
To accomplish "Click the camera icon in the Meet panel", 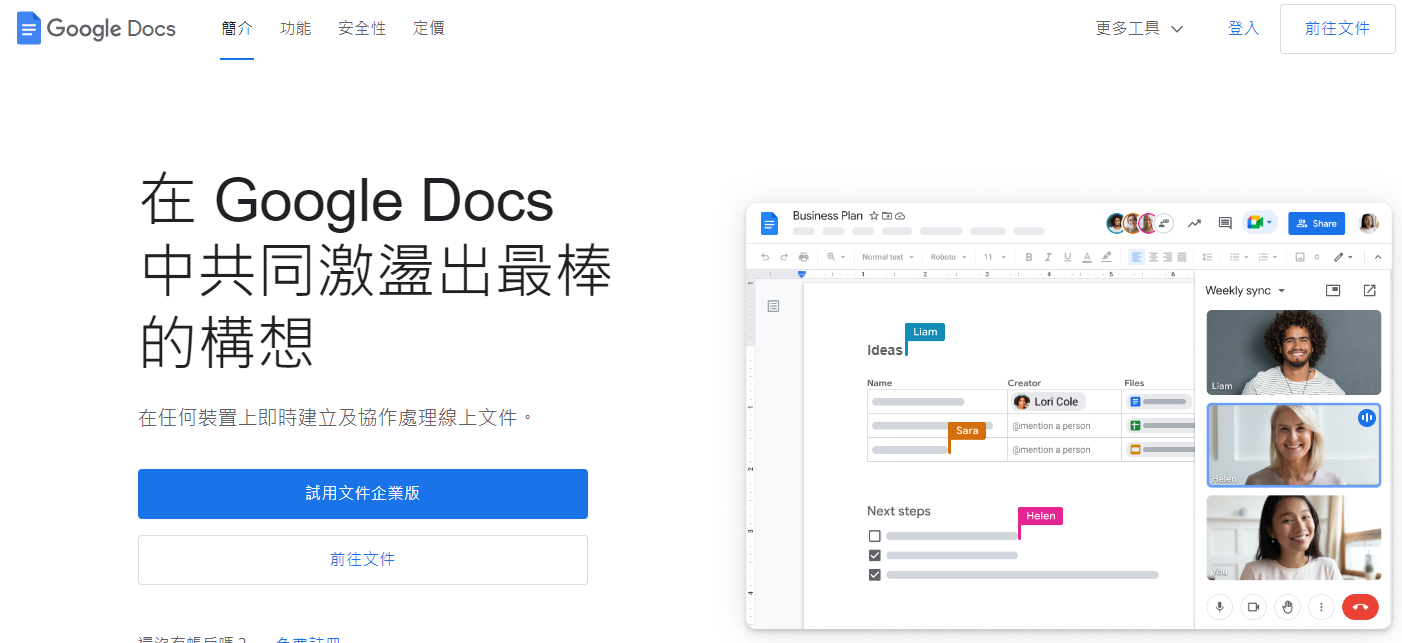I will (x=1253, y=606).
